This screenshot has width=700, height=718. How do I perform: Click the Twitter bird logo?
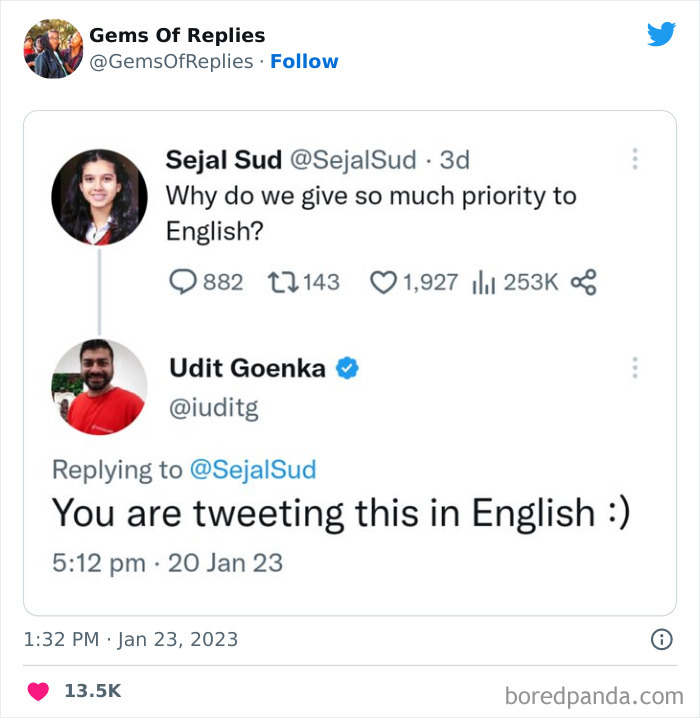(x=661, y=35)
